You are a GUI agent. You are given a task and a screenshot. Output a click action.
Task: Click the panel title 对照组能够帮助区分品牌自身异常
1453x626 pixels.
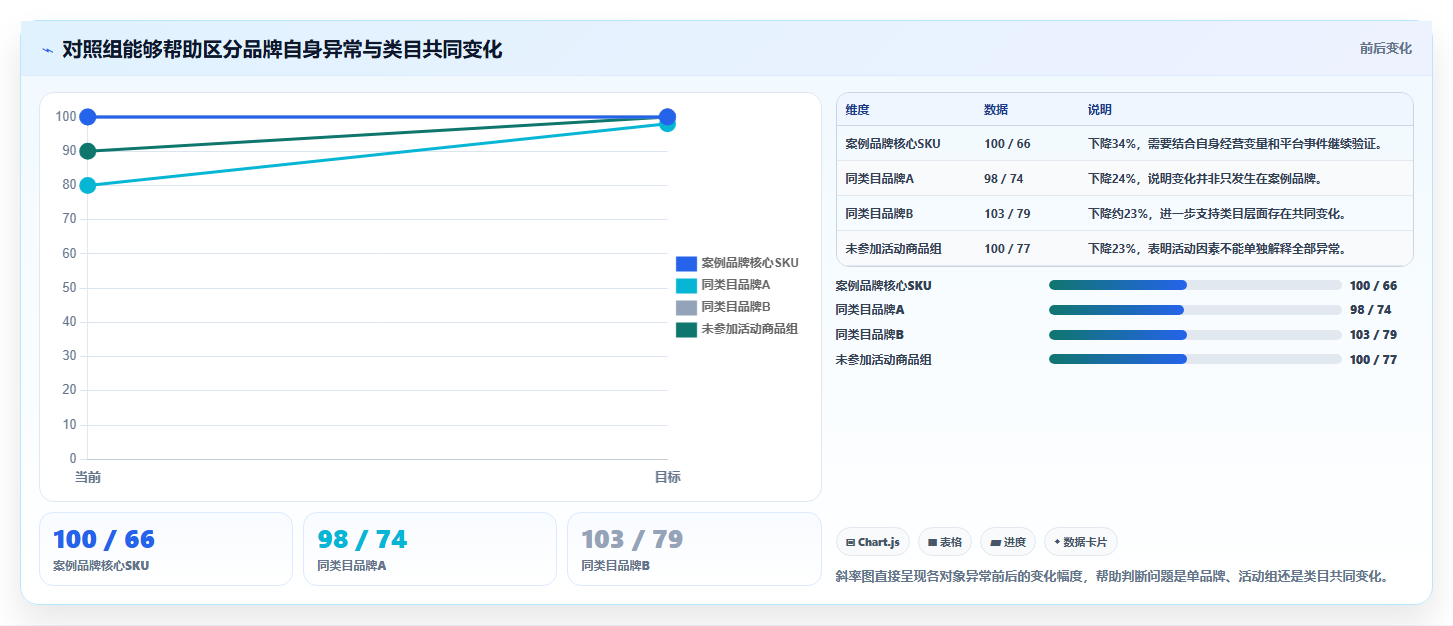pos(281,49)
